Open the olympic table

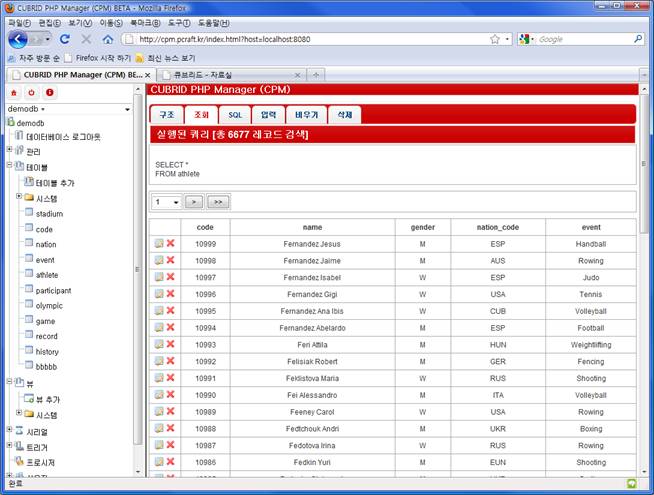(49, 306)
